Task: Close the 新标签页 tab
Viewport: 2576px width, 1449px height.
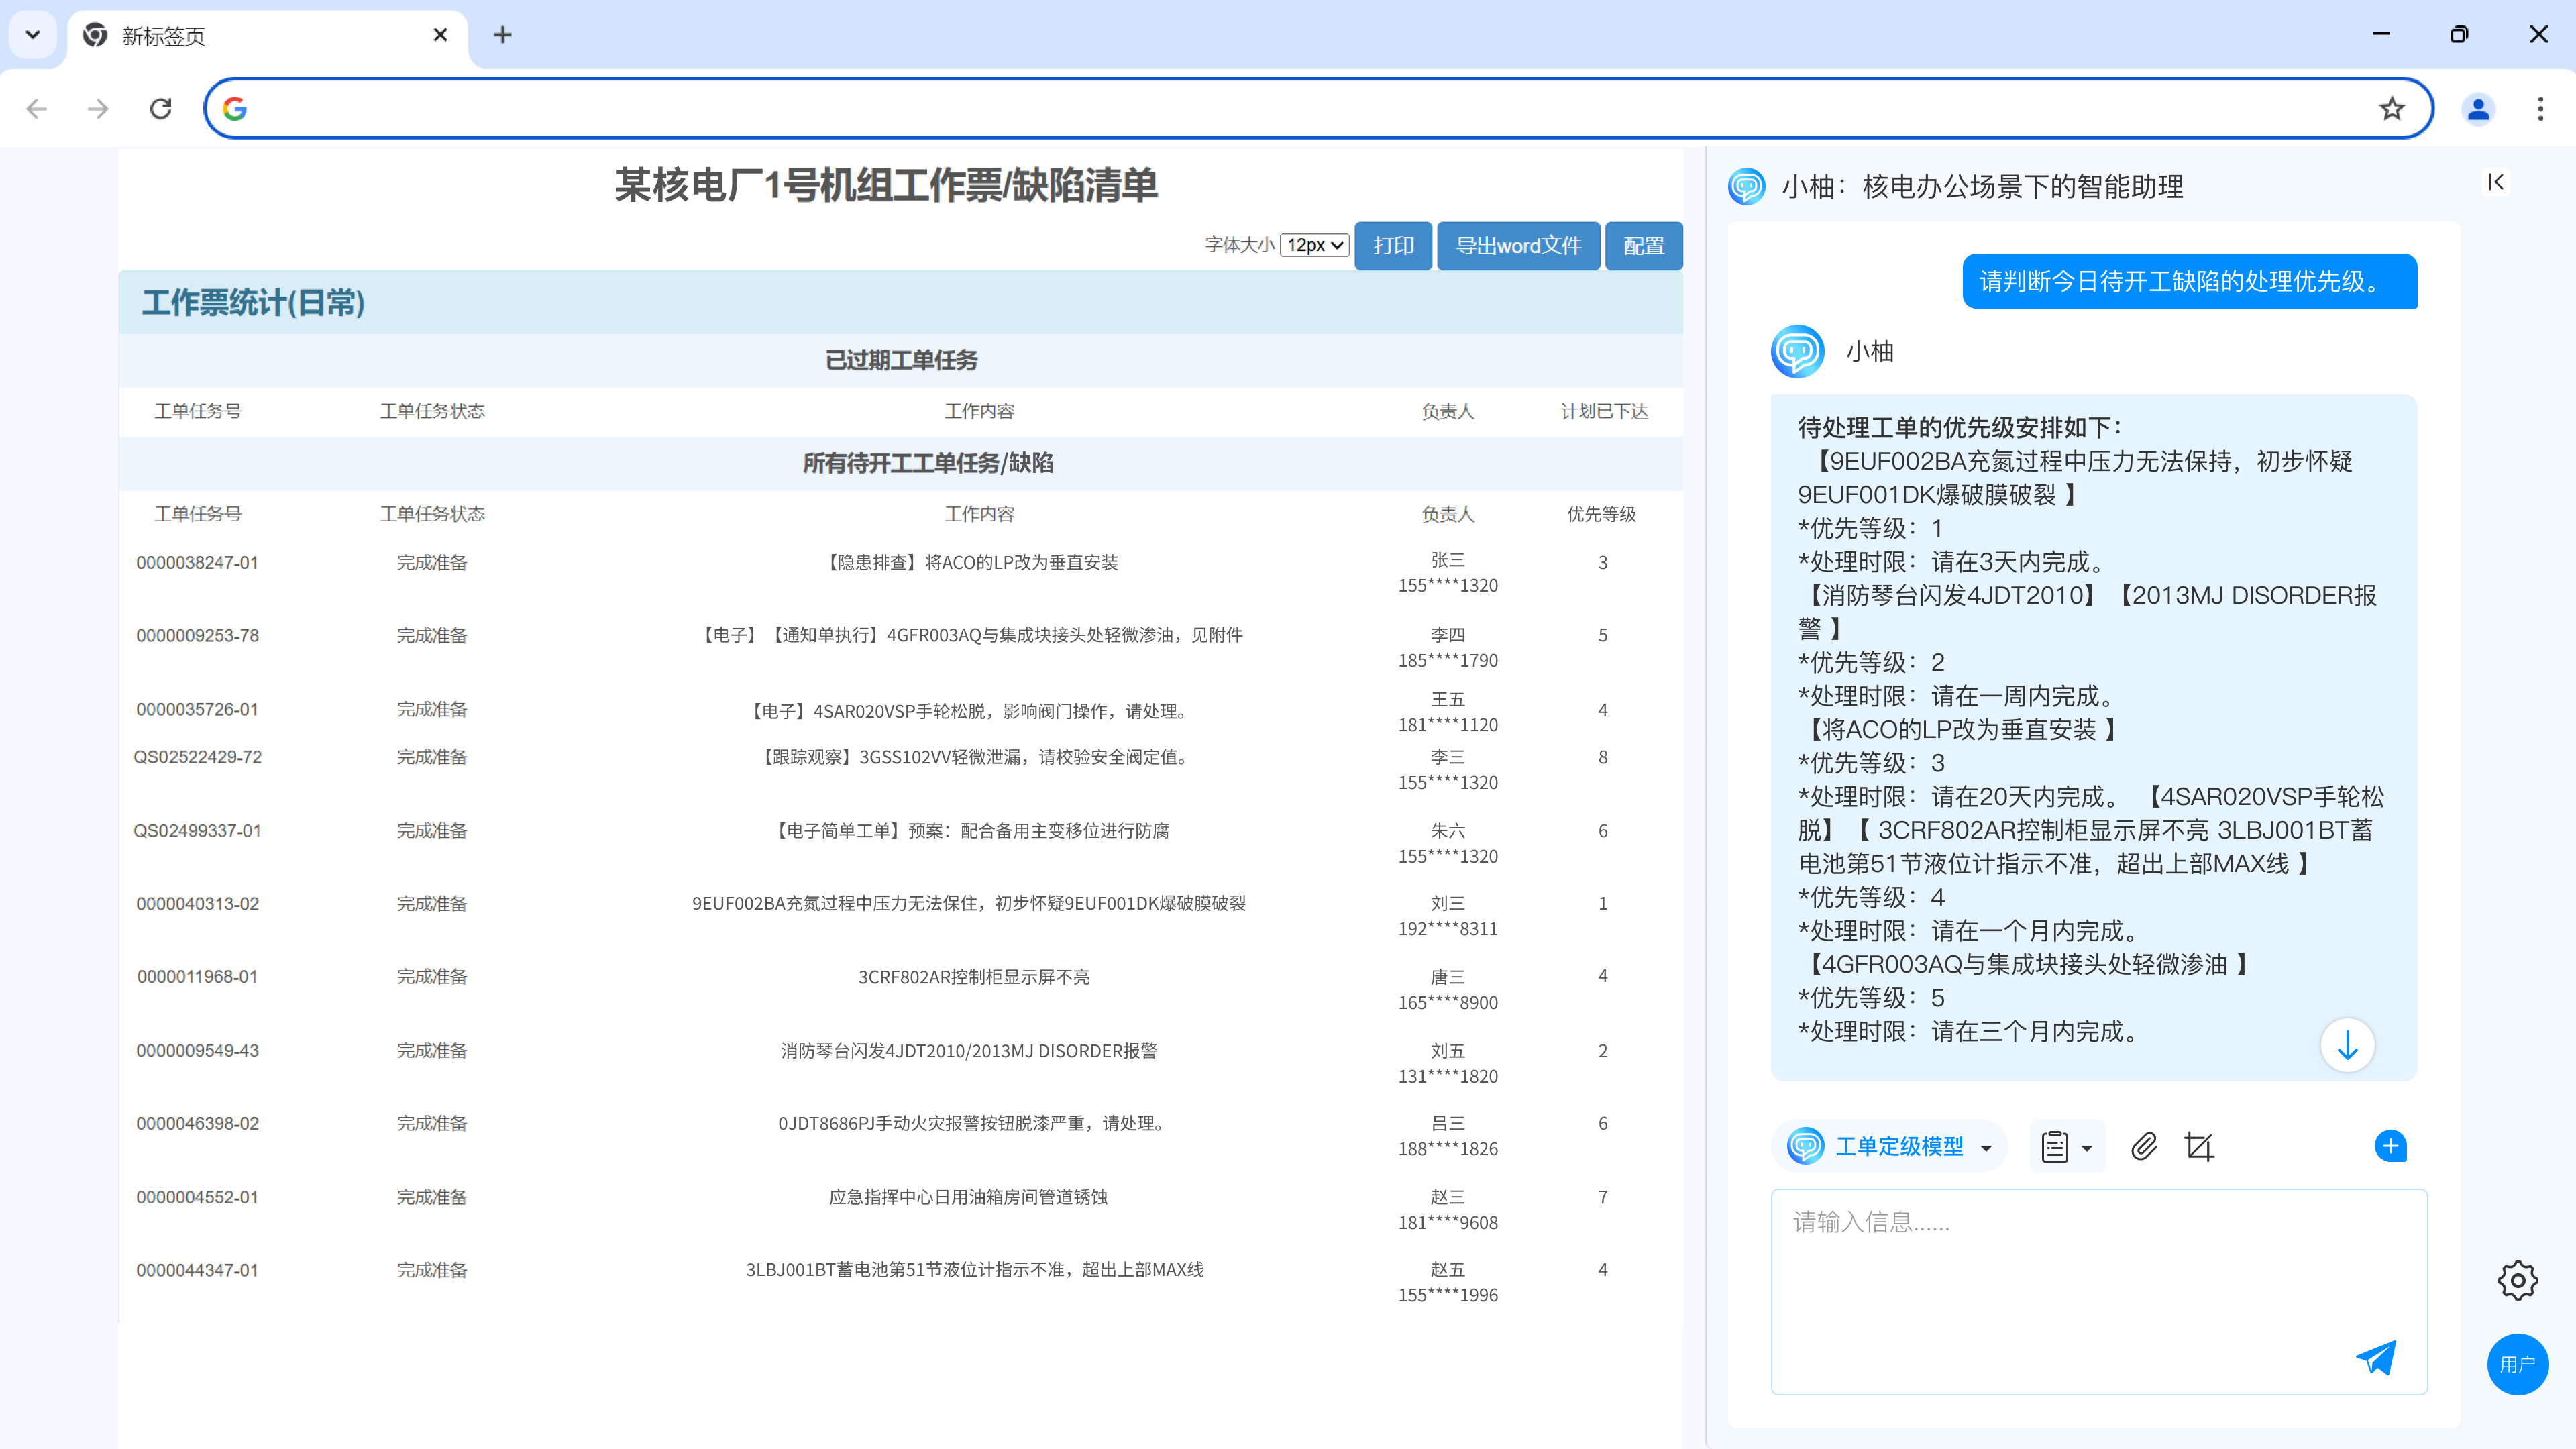Action: click(440, 35)
